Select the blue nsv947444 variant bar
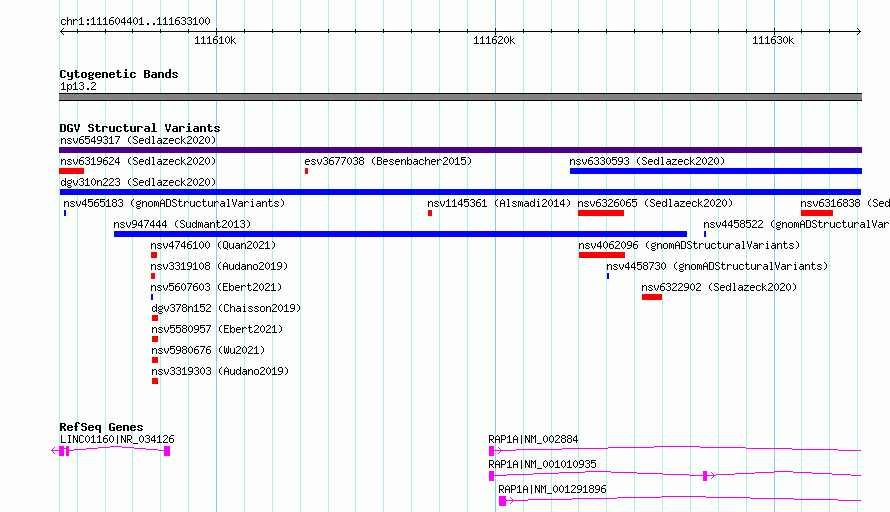 tap(400, 234)
